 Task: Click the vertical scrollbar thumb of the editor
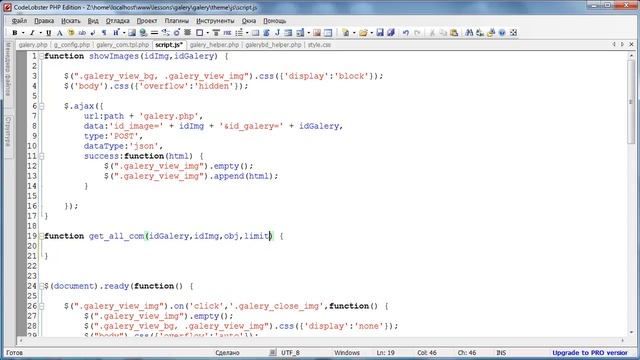coord(631,101)
